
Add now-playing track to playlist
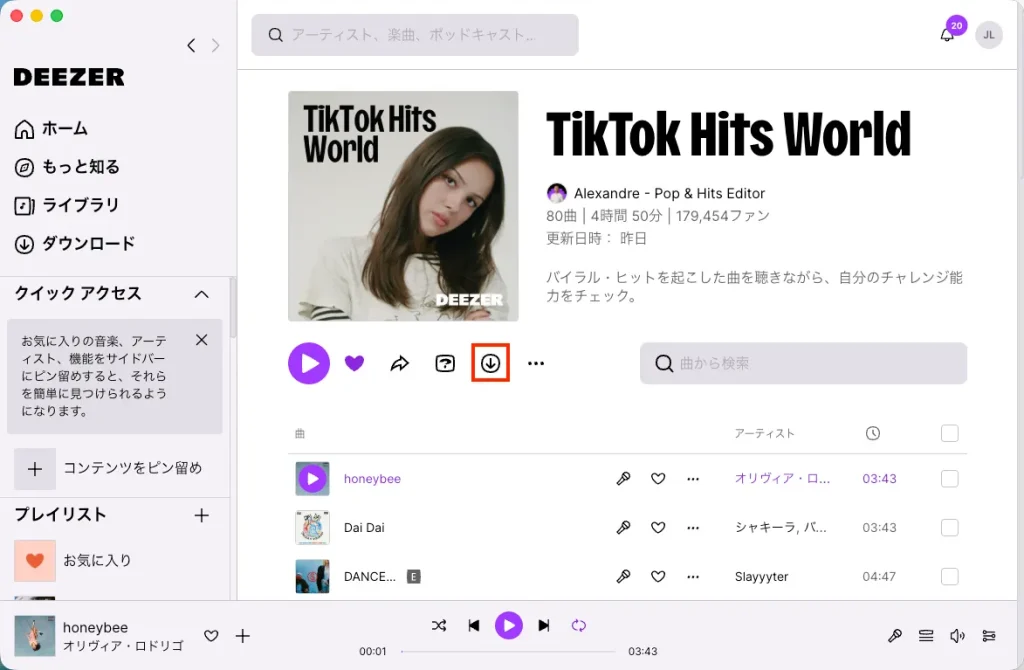[x=242, y=635]
